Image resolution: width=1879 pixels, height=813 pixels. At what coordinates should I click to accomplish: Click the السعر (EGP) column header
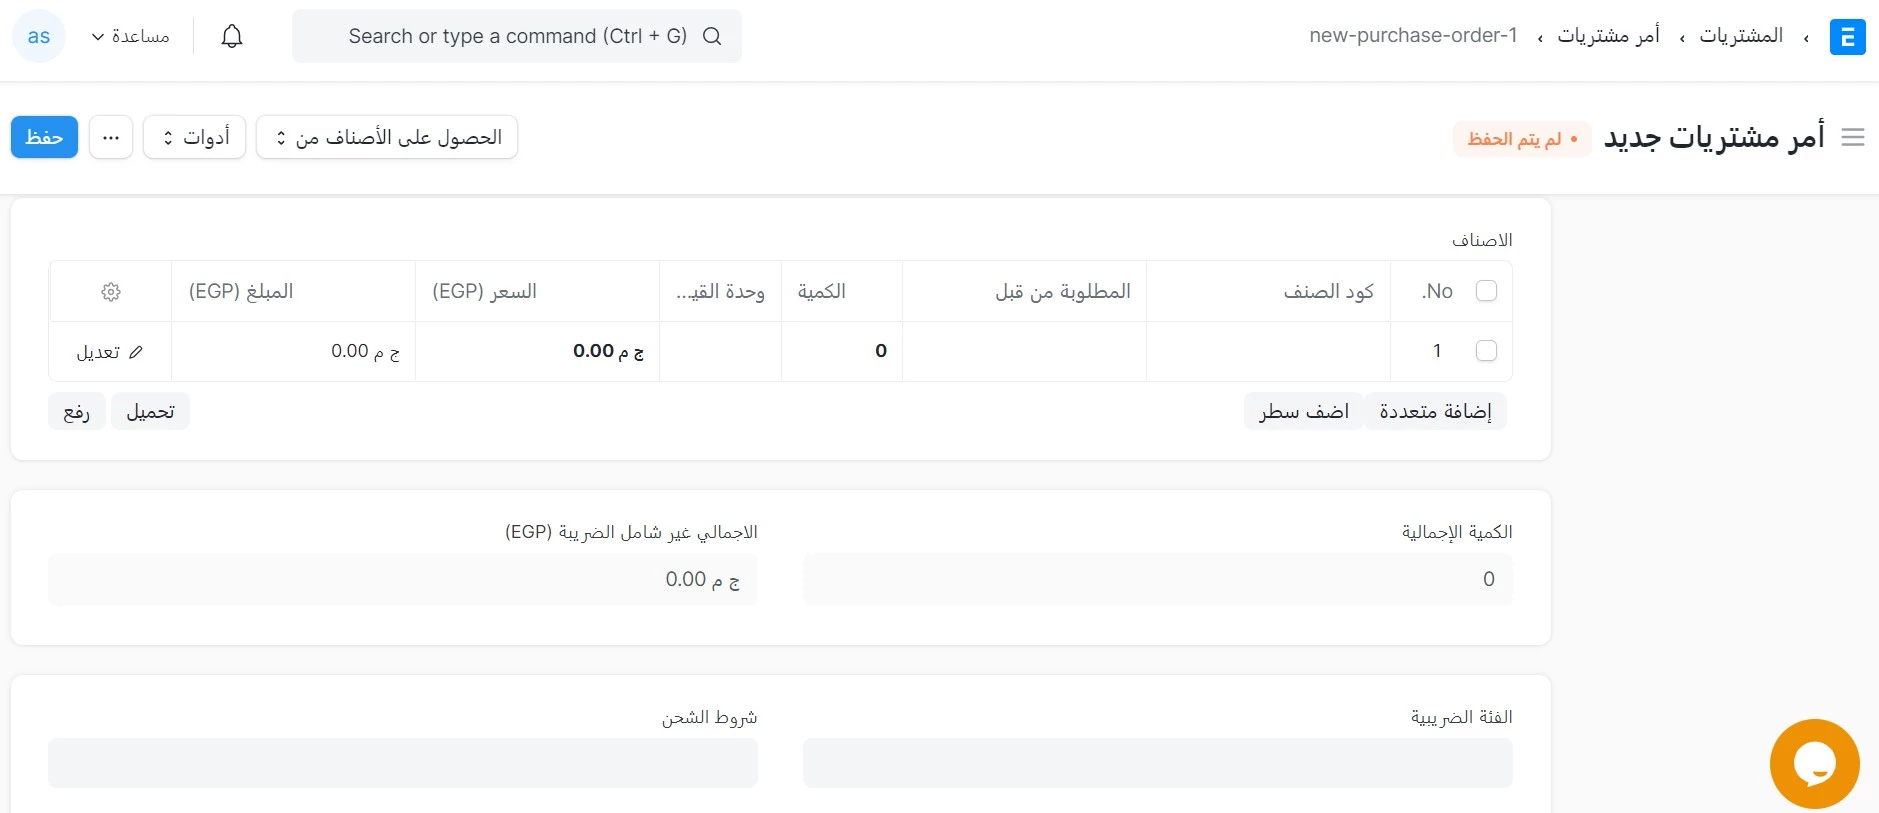point(537,291)
